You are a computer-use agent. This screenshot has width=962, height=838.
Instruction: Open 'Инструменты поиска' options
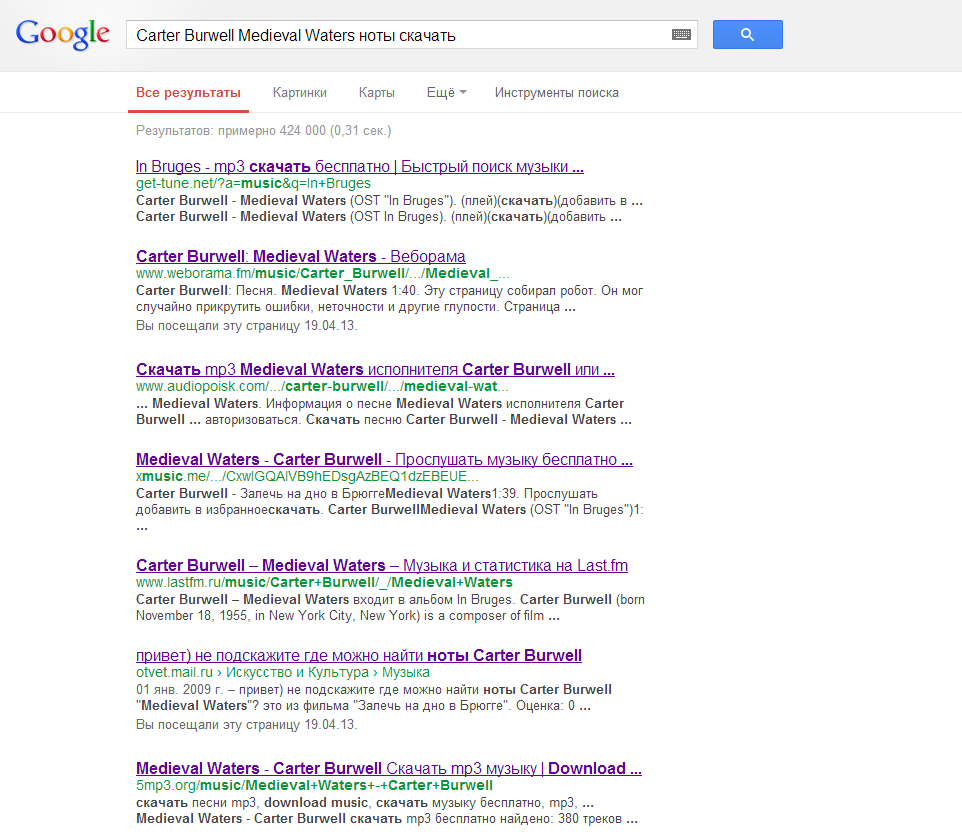556,93
